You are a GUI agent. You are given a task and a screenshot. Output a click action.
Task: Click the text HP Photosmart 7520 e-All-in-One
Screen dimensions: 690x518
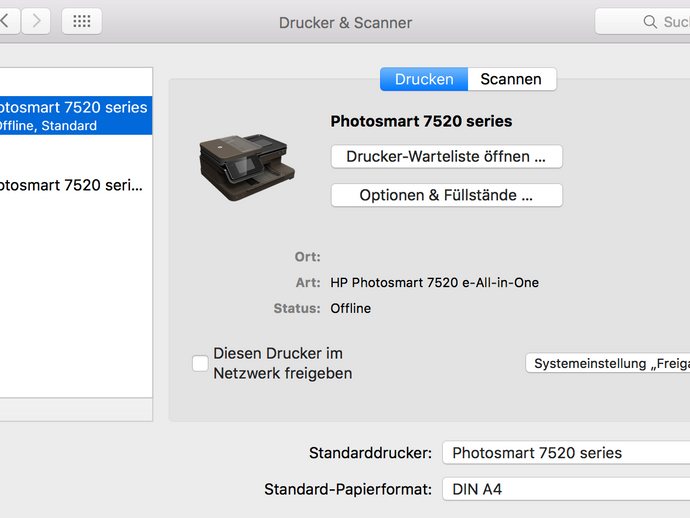pos(434,283)
